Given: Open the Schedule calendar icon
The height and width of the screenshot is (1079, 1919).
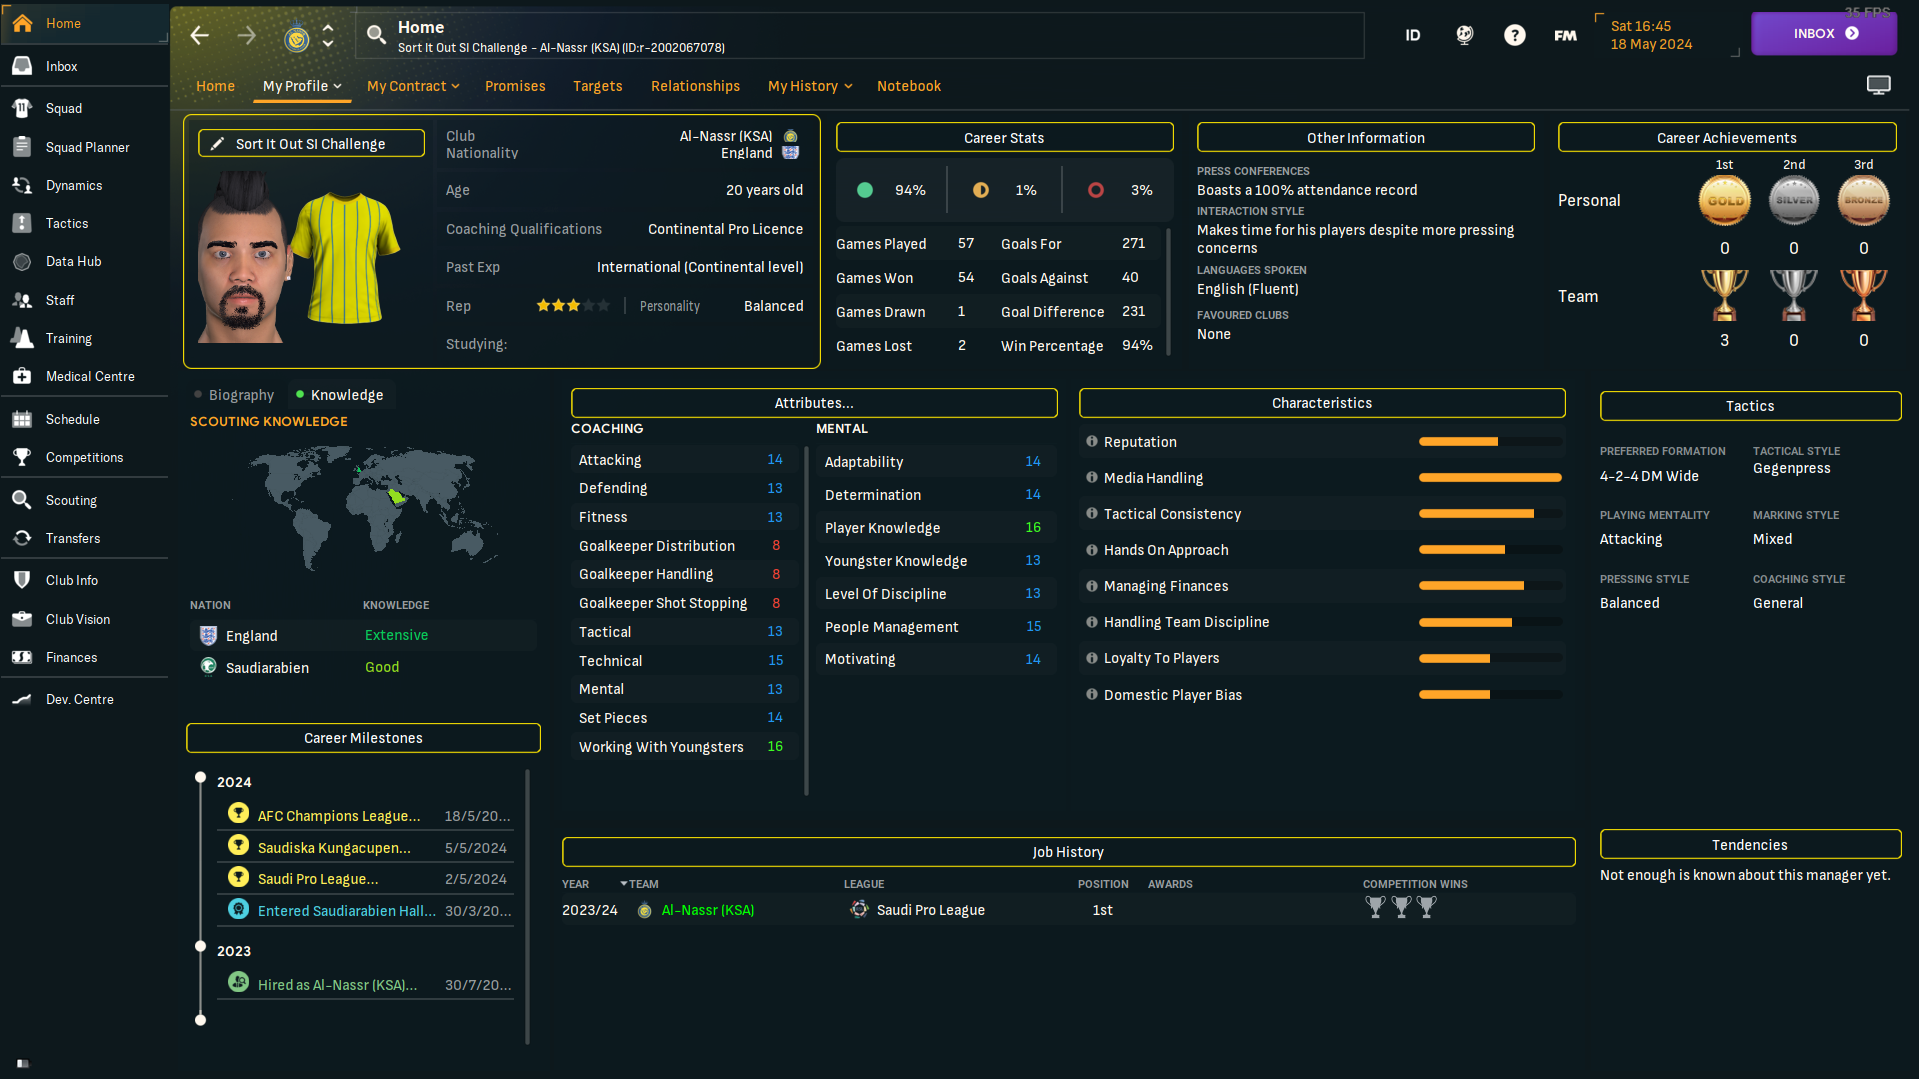Looking at the screenshot, I should (22, 419).
